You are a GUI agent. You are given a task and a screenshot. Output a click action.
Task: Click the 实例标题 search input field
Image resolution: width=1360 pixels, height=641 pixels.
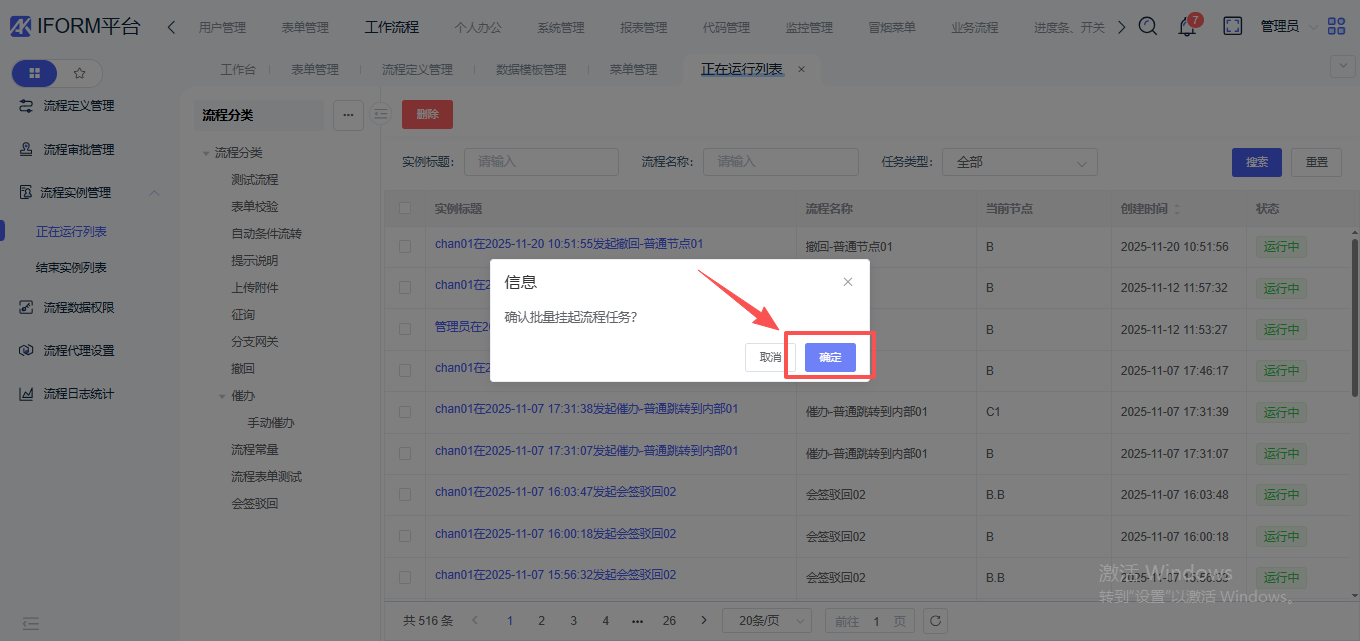coord(541,162)
